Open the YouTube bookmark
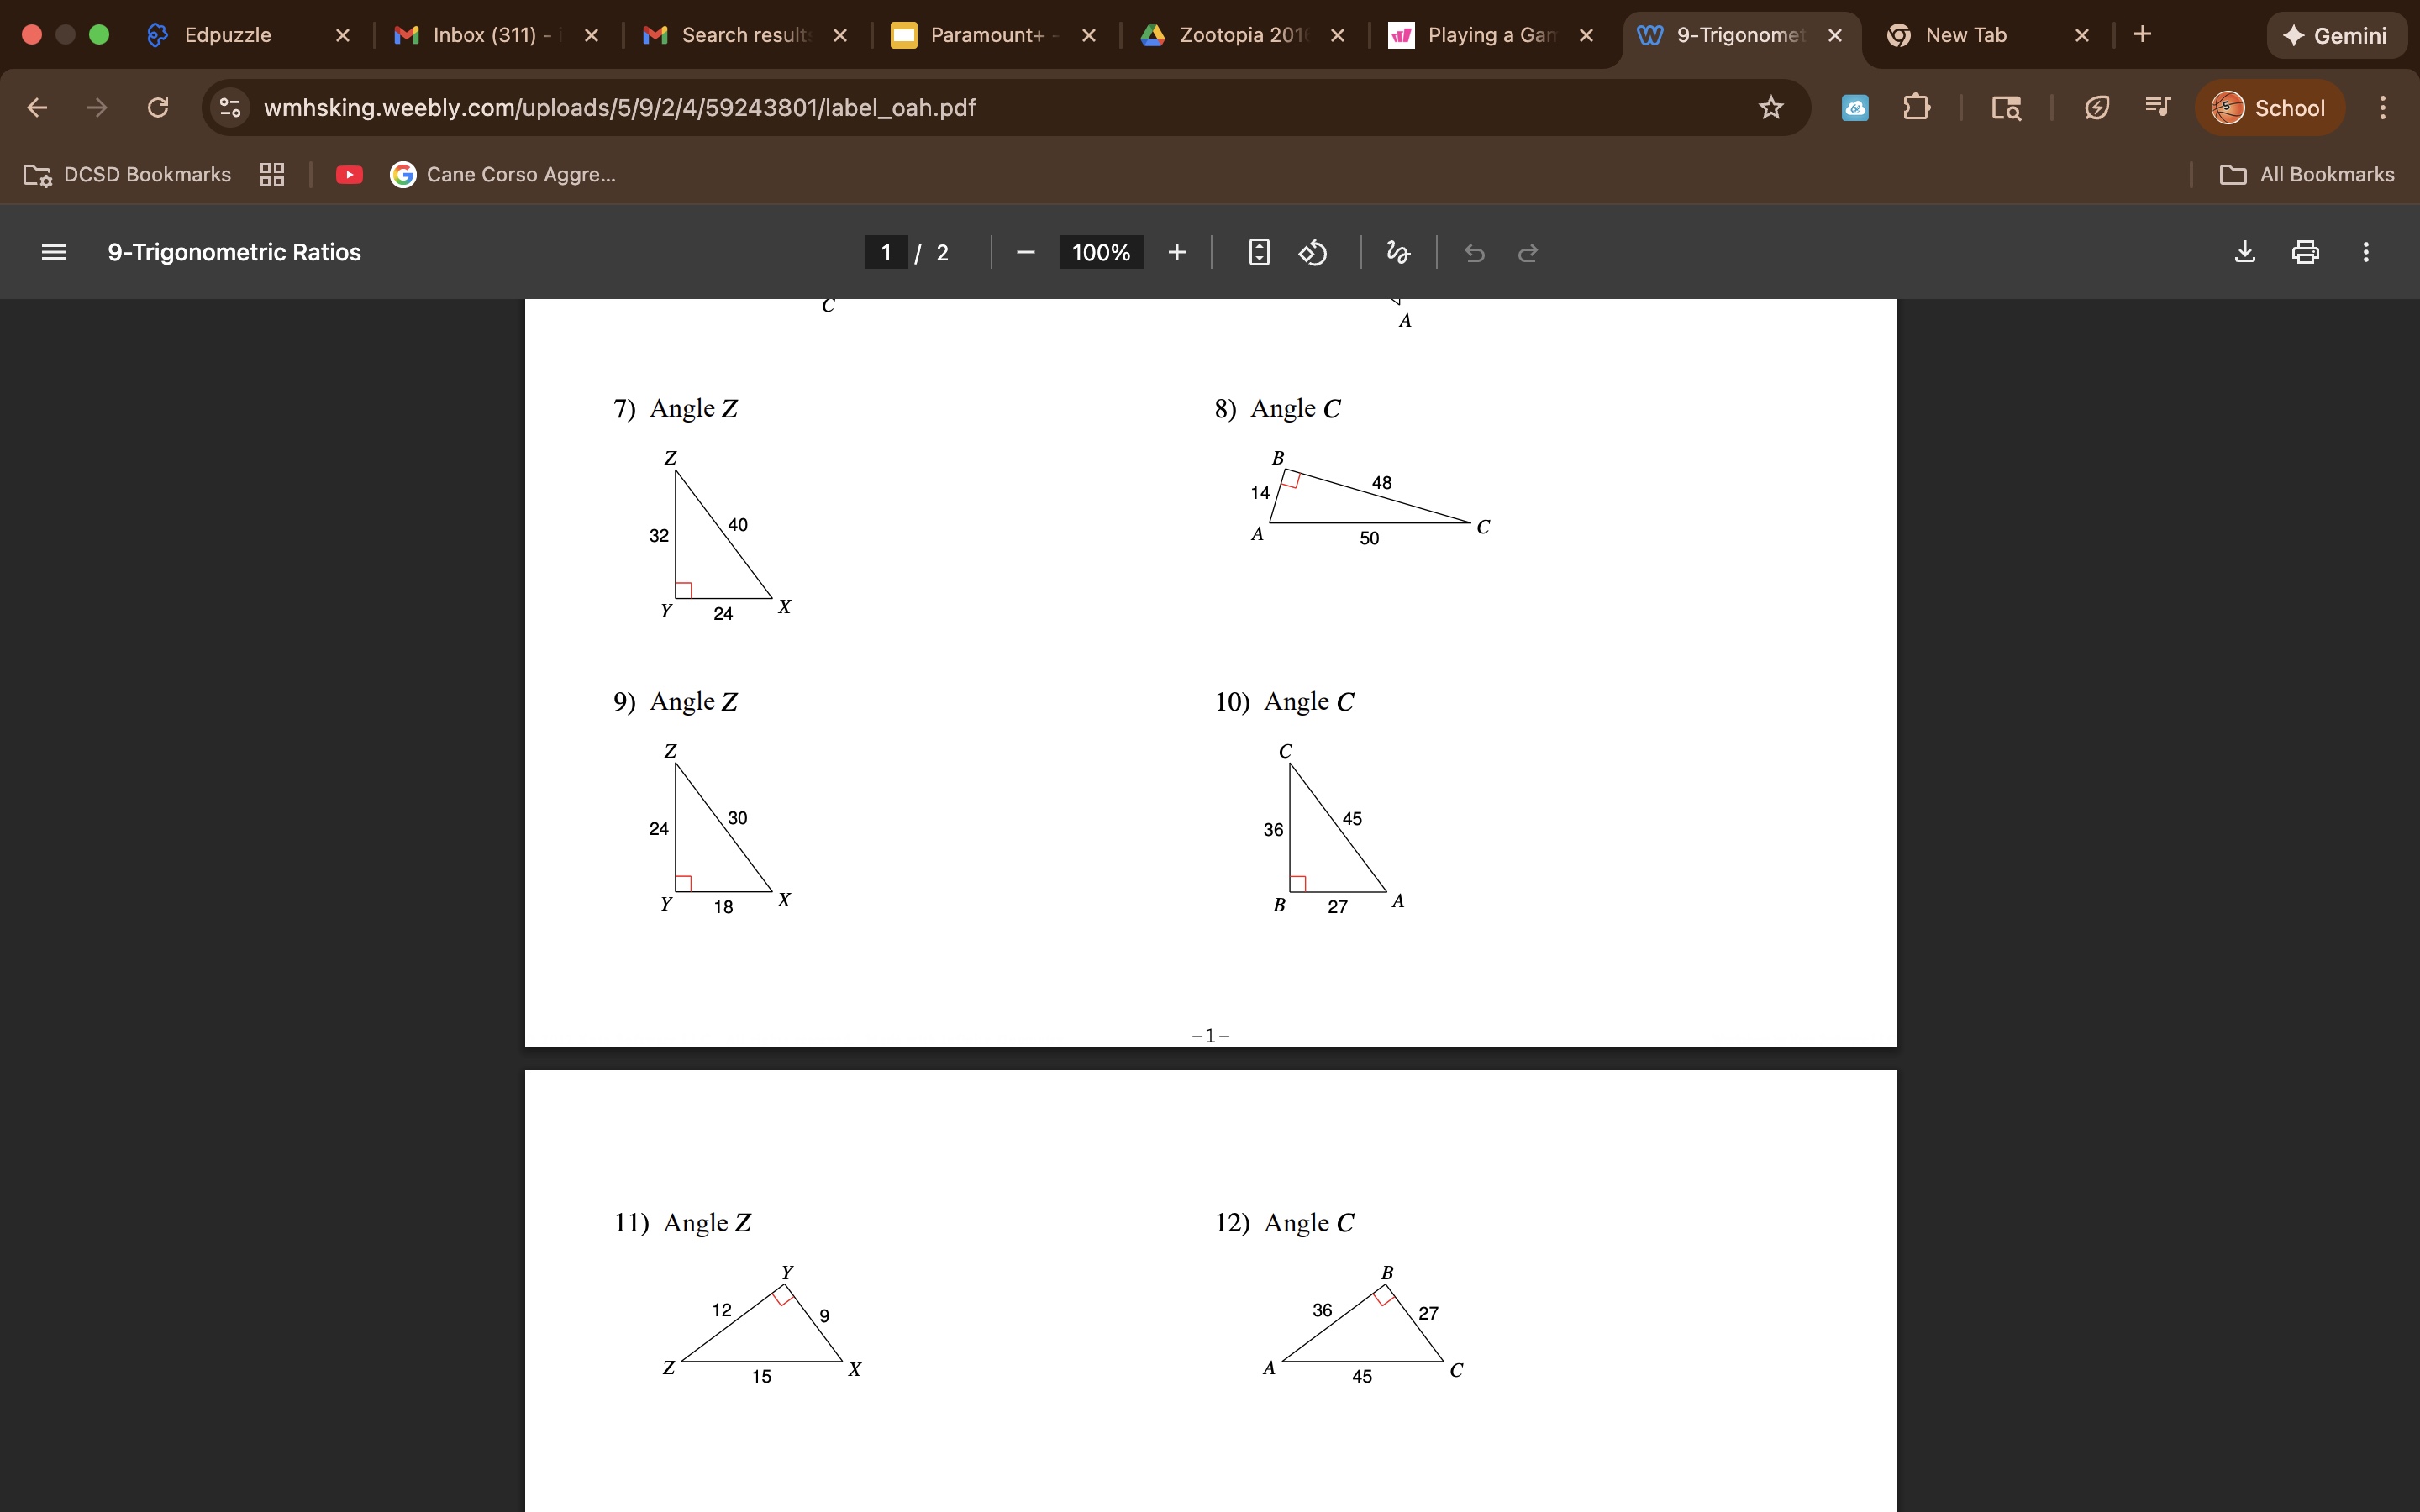The height and width of the screenshot is (1512, 2420). (349, 174)
